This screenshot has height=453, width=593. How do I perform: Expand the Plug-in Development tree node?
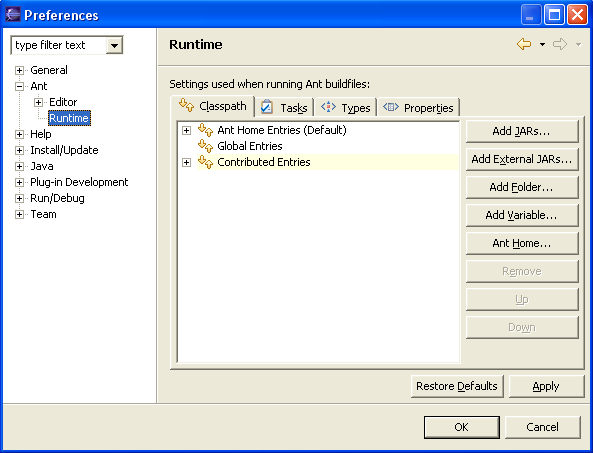pyautogui.click(x=19, y=182)
